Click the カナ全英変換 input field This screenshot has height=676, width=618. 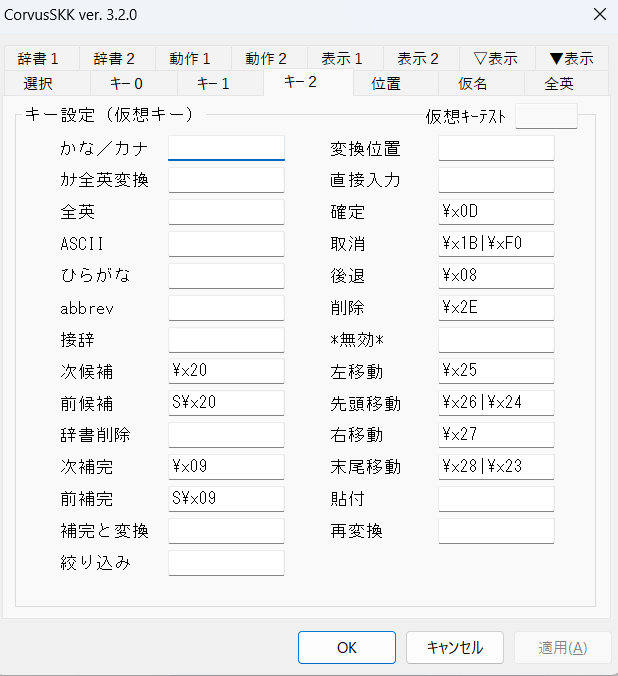click(226, 180)
